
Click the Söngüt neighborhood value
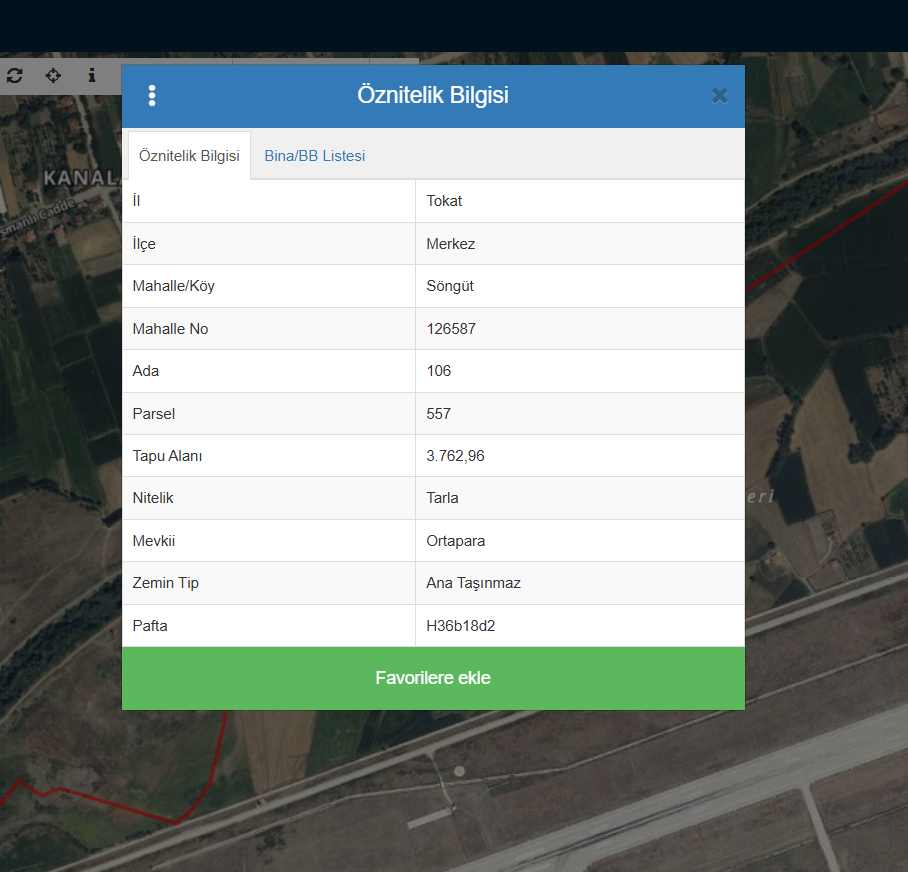pos(450,286)
